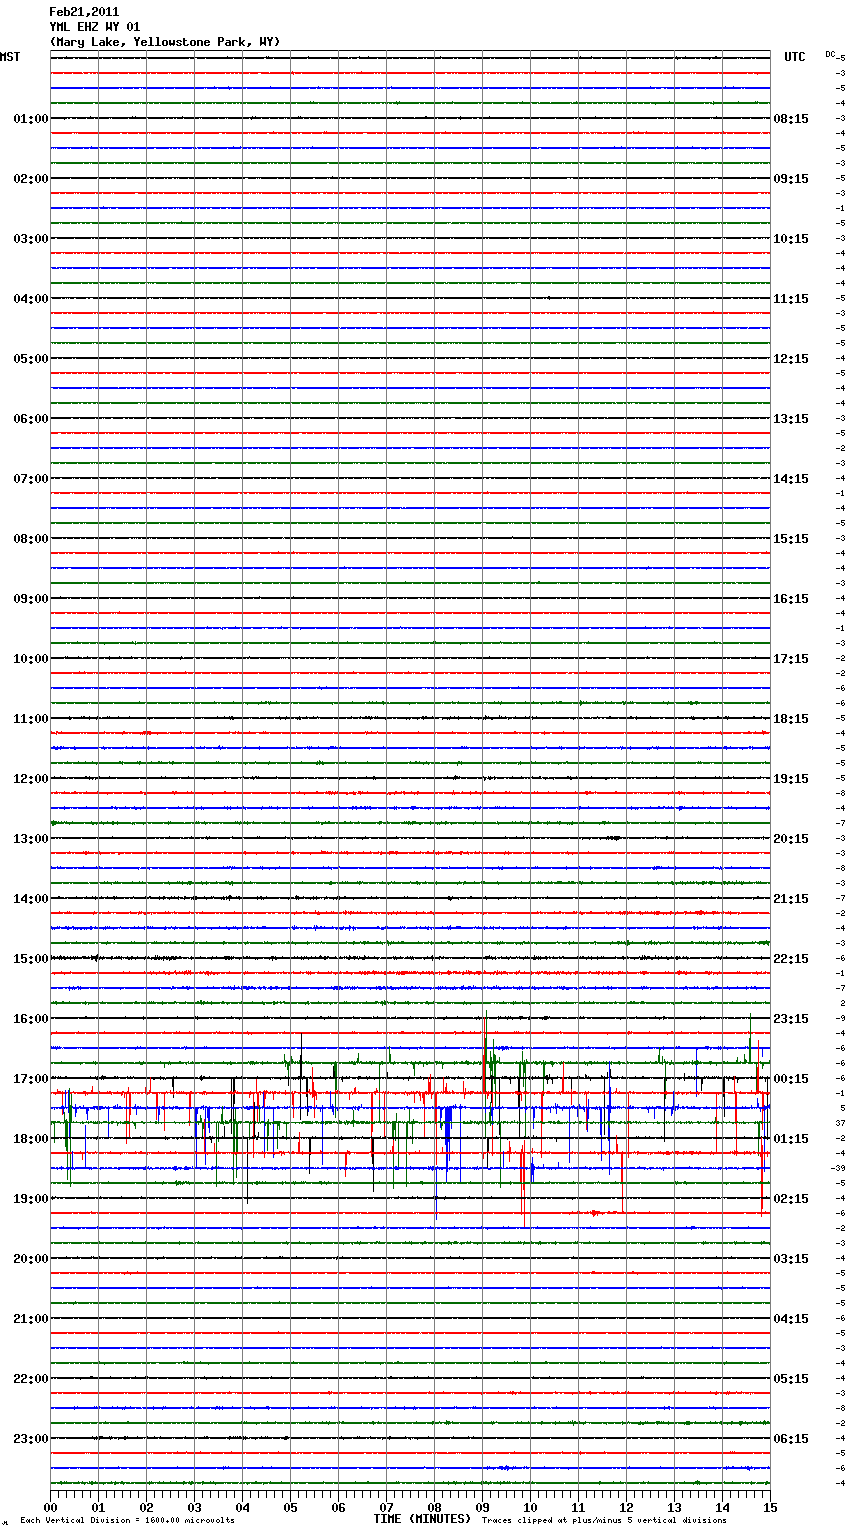Screen dimensions: 850x1534
Task: Select the 22:00 MST time label
Action: point(31,1379)
